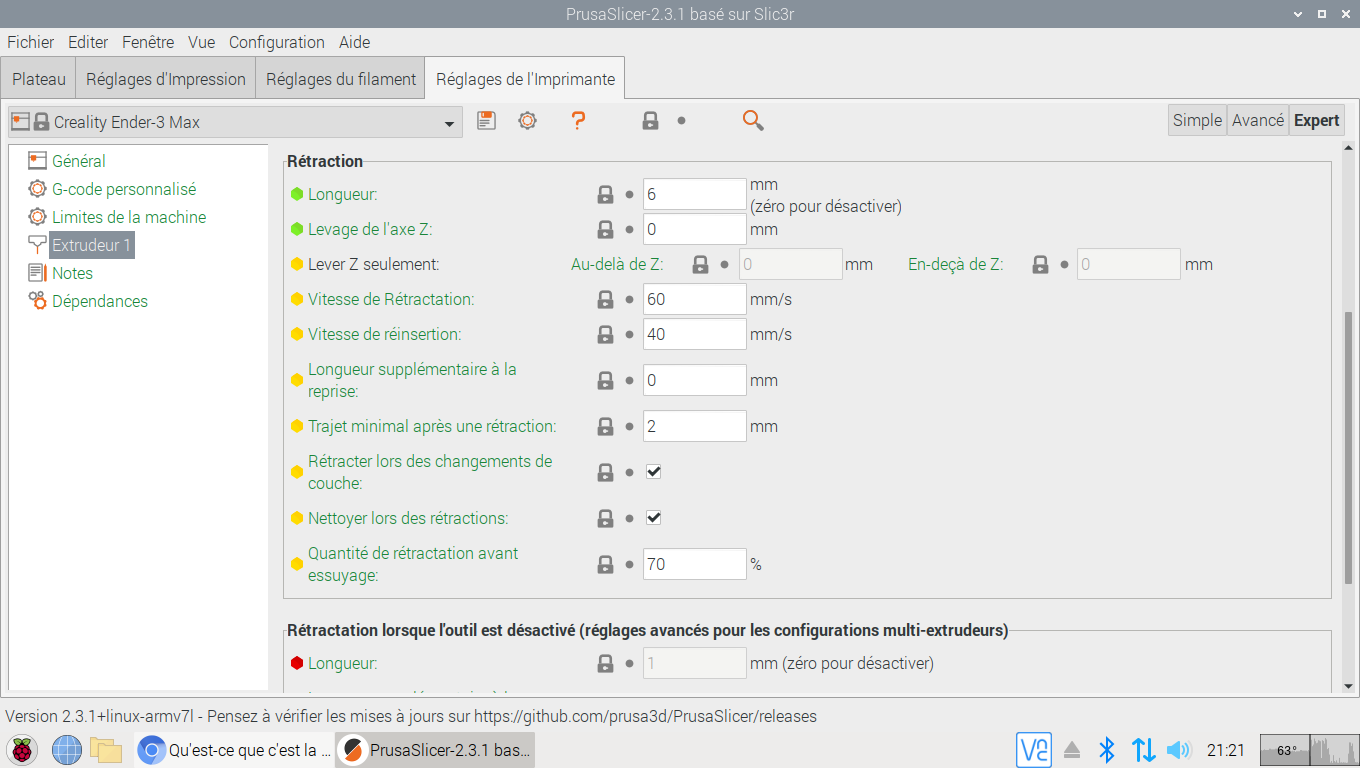Click the retraction Longueur field showing 6
The height and width of the screenshot is (768, 1360).
(x=695, y=194)
